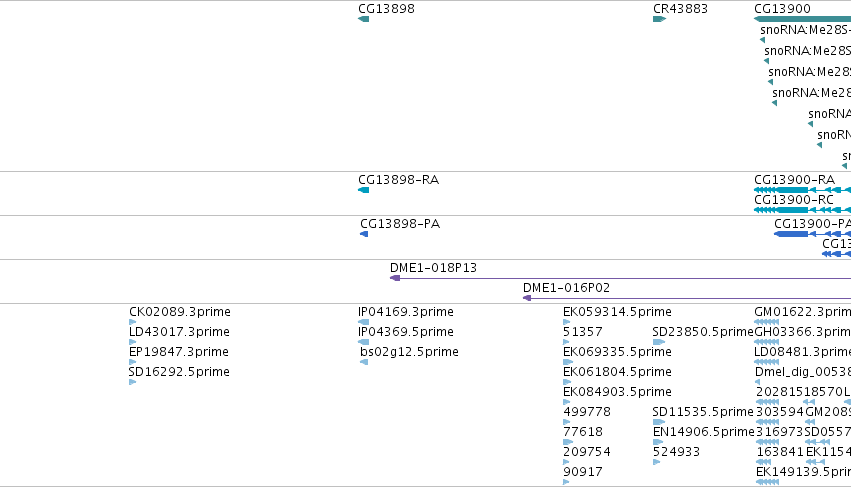851x487 pixels.
Task: Click the DME1-018P13 arrowhead glyph
Action: [395, 278]
